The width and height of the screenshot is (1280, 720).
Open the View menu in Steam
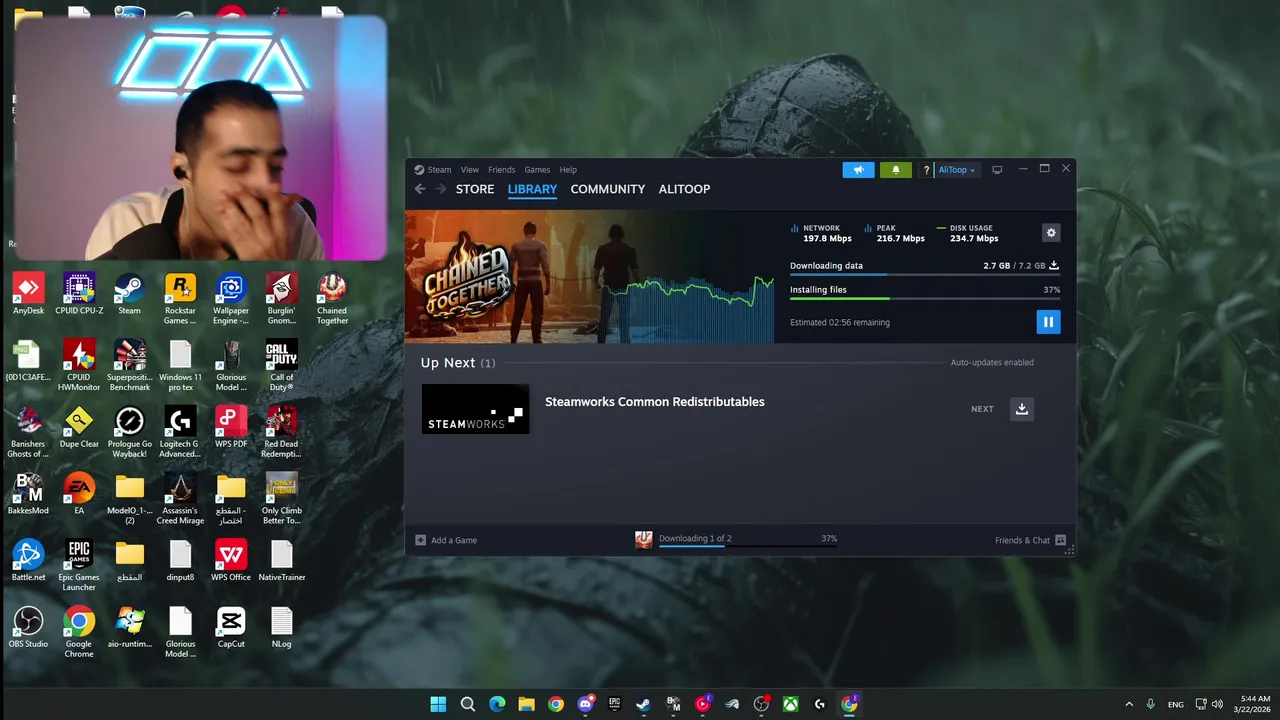pos(469,170)
